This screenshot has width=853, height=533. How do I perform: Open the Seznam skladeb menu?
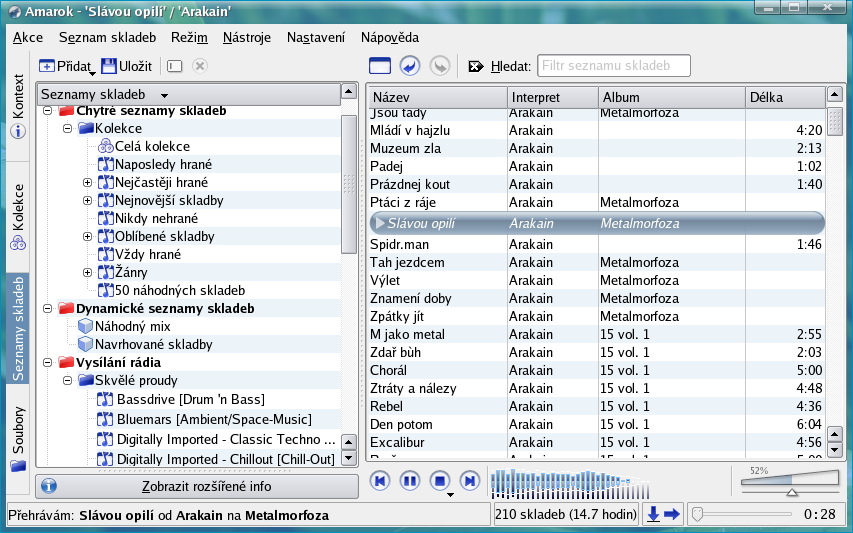pyautogui.click(x=107, y=38)
